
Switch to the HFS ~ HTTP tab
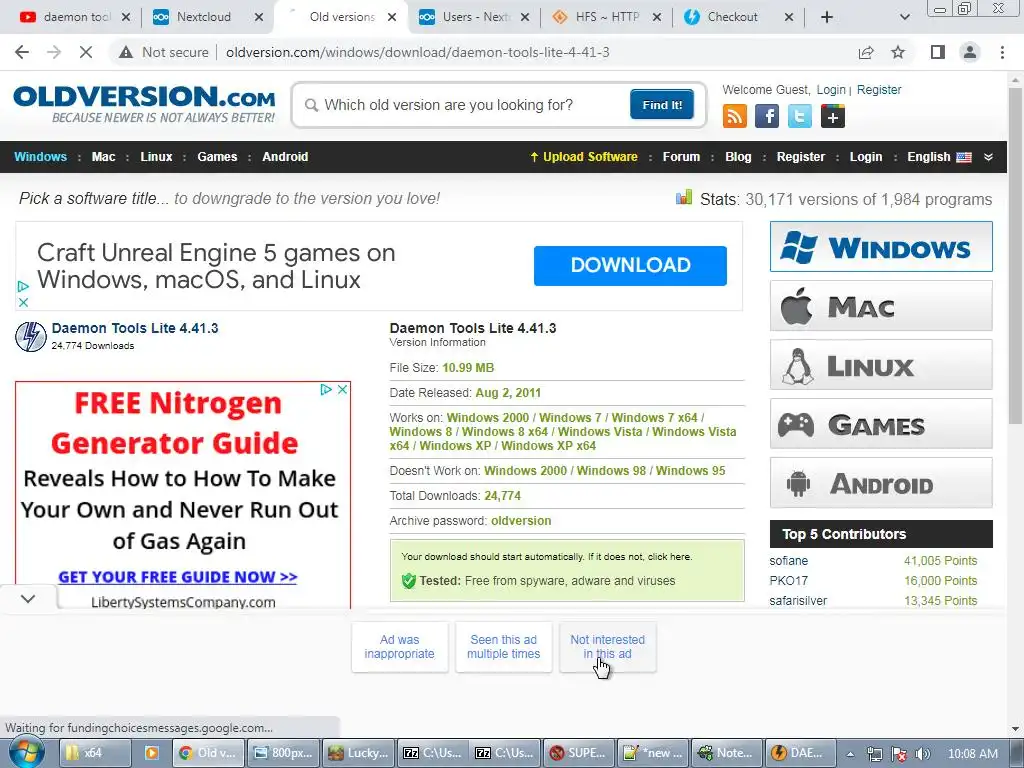607,17
